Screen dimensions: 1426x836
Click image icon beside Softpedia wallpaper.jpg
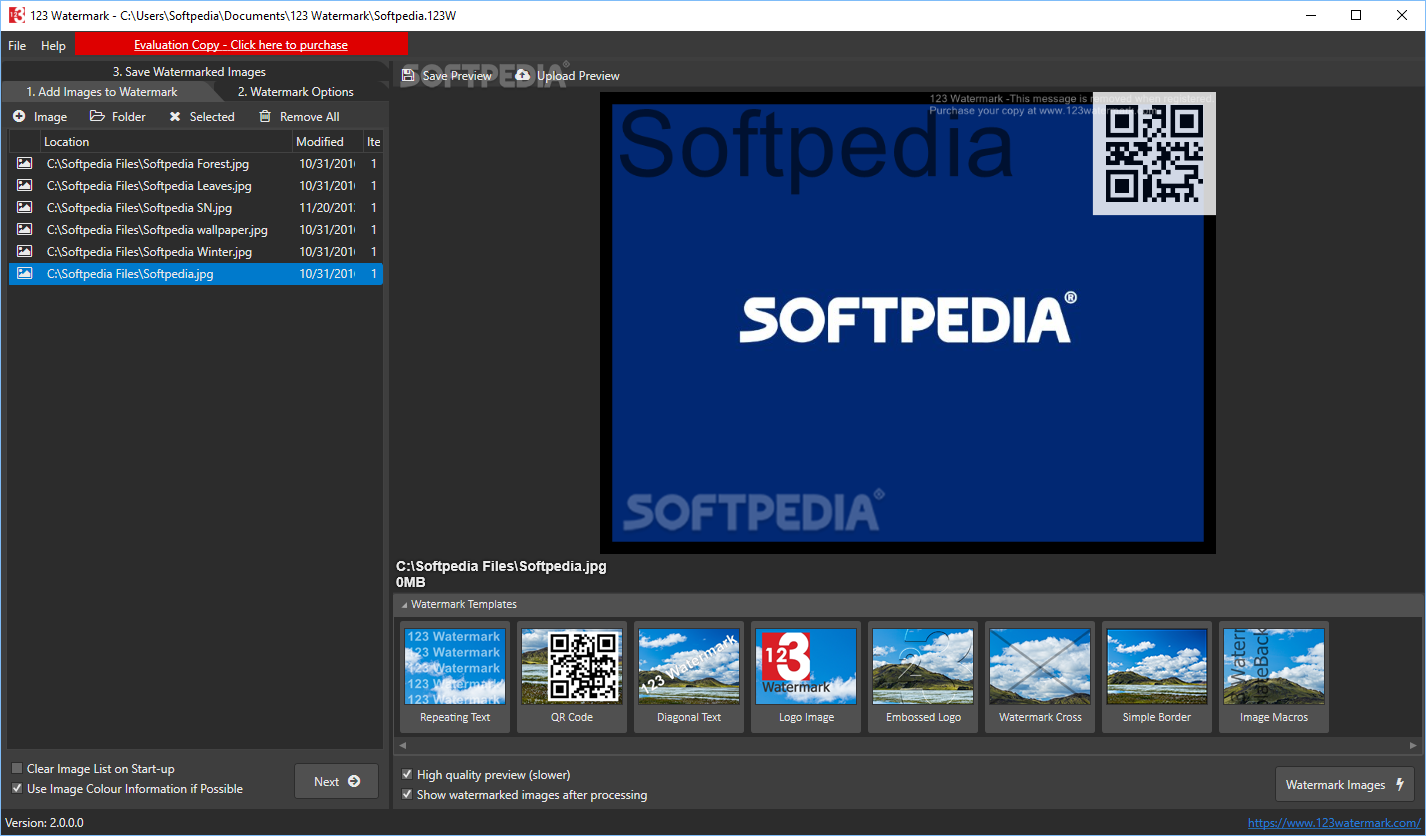(x=24, y=229)
